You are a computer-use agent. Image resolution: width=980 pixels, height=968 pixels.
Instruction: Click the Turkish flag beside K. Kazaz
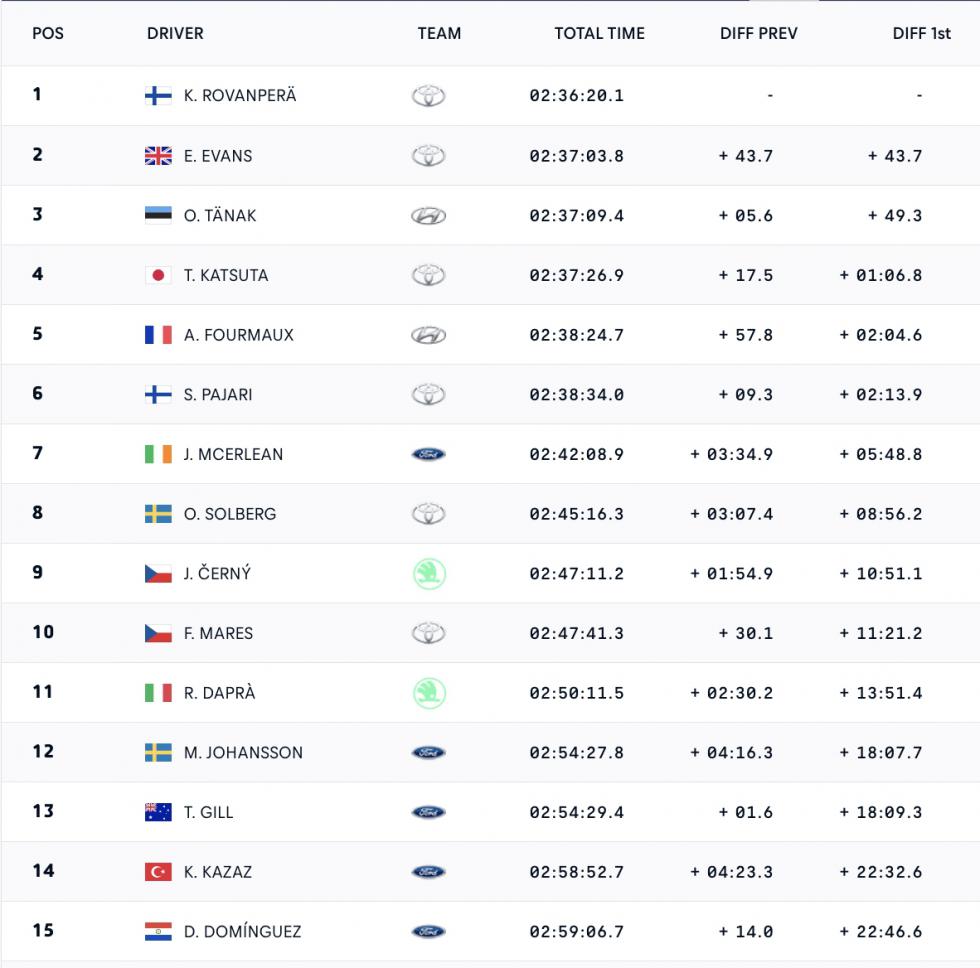coord(158,872)
